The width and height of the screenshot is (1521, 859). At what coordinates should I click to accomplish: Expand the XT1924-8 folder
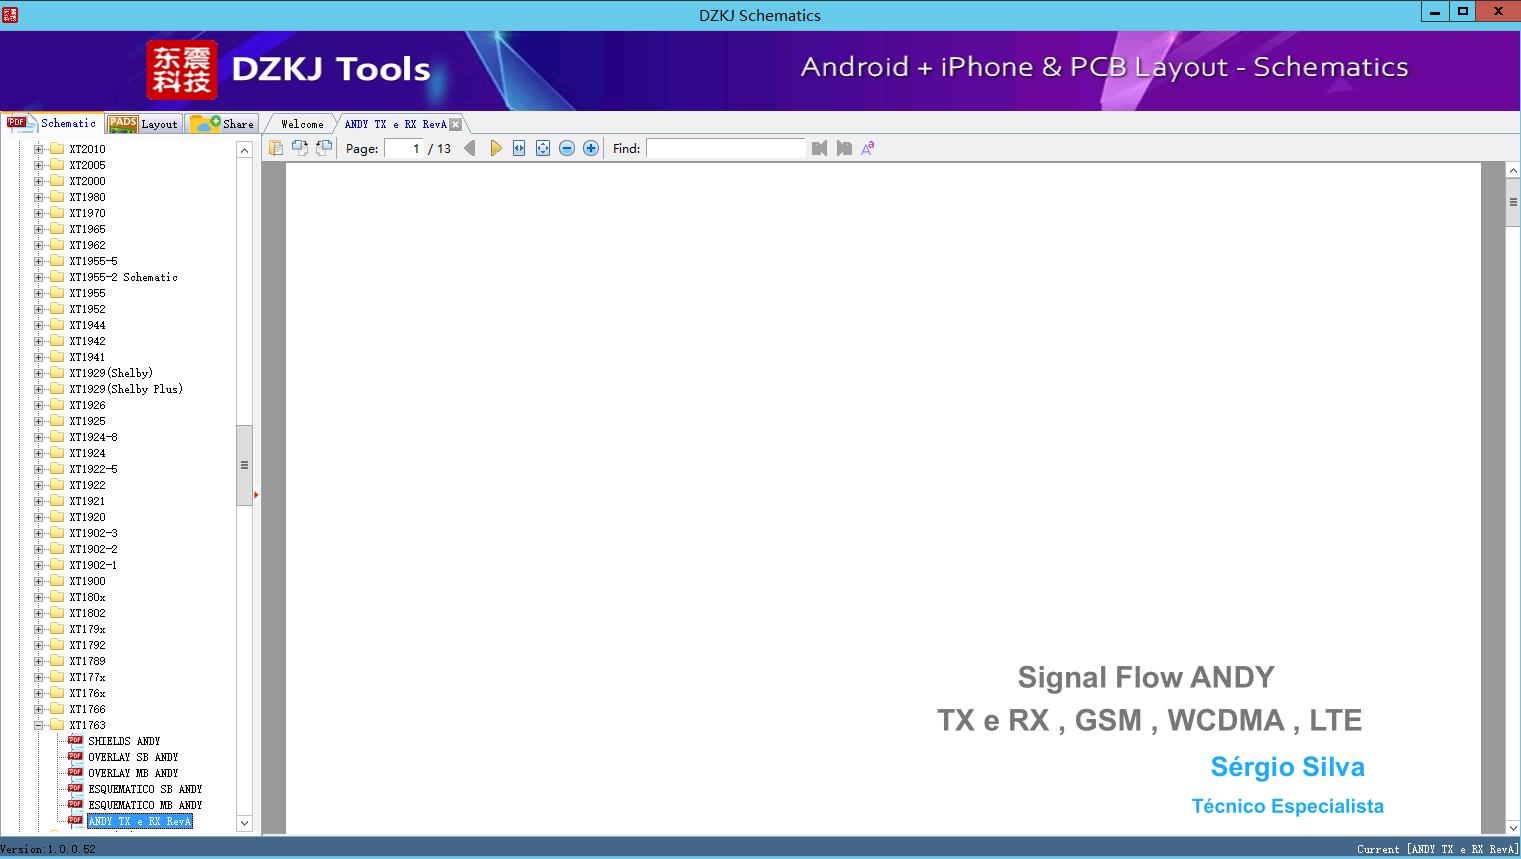click(39, 437)
